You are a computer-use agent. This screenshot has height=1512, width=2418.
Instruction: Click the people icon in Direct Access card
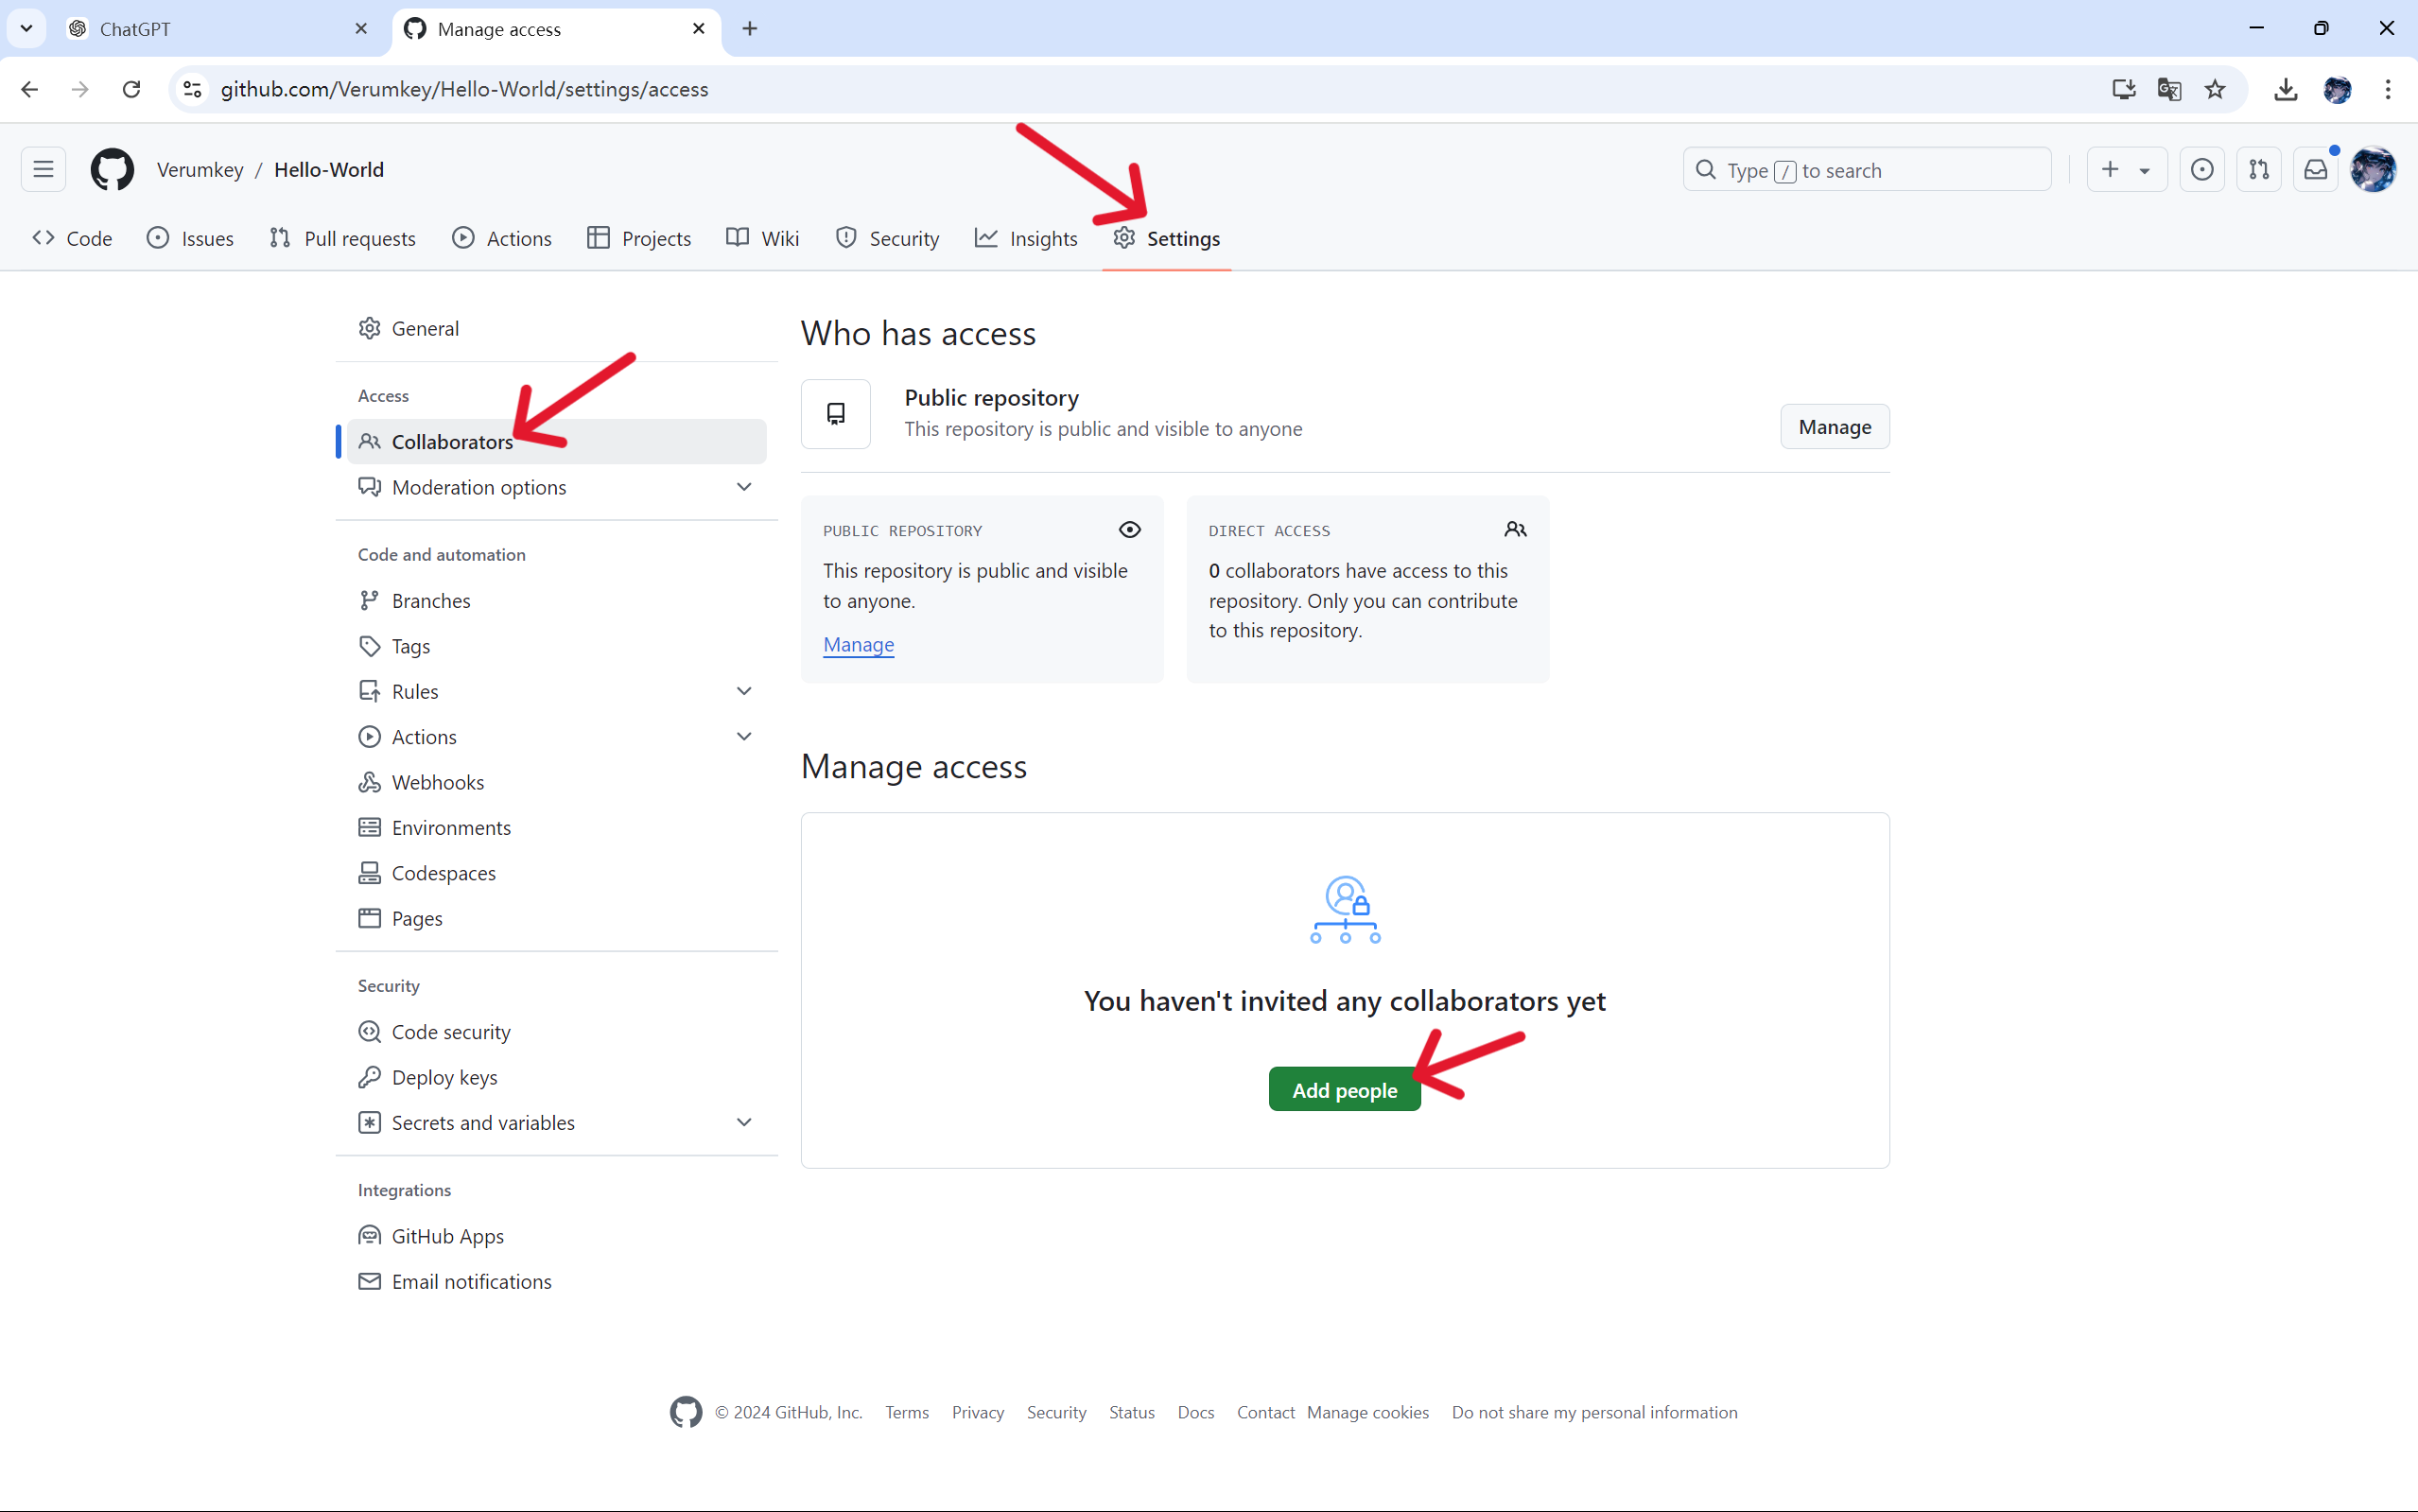(1515, 530)
